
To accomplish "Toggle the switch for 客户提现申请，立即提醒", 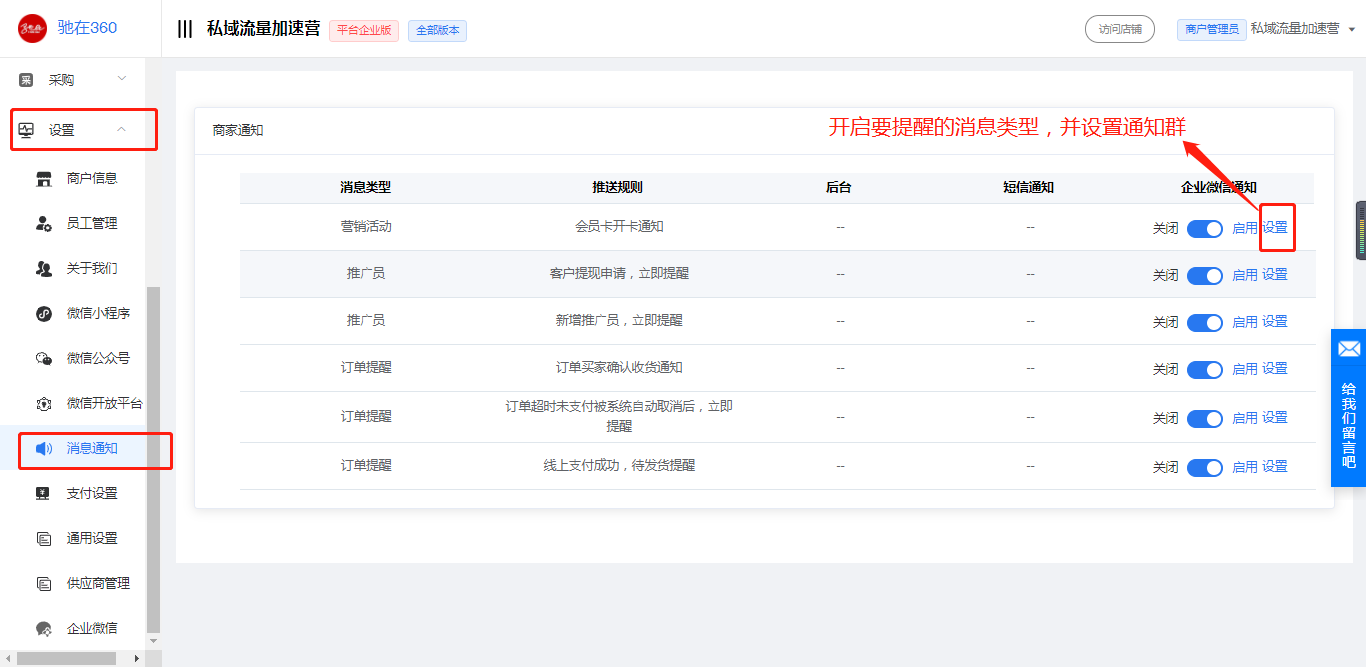I will (1205, 276).
